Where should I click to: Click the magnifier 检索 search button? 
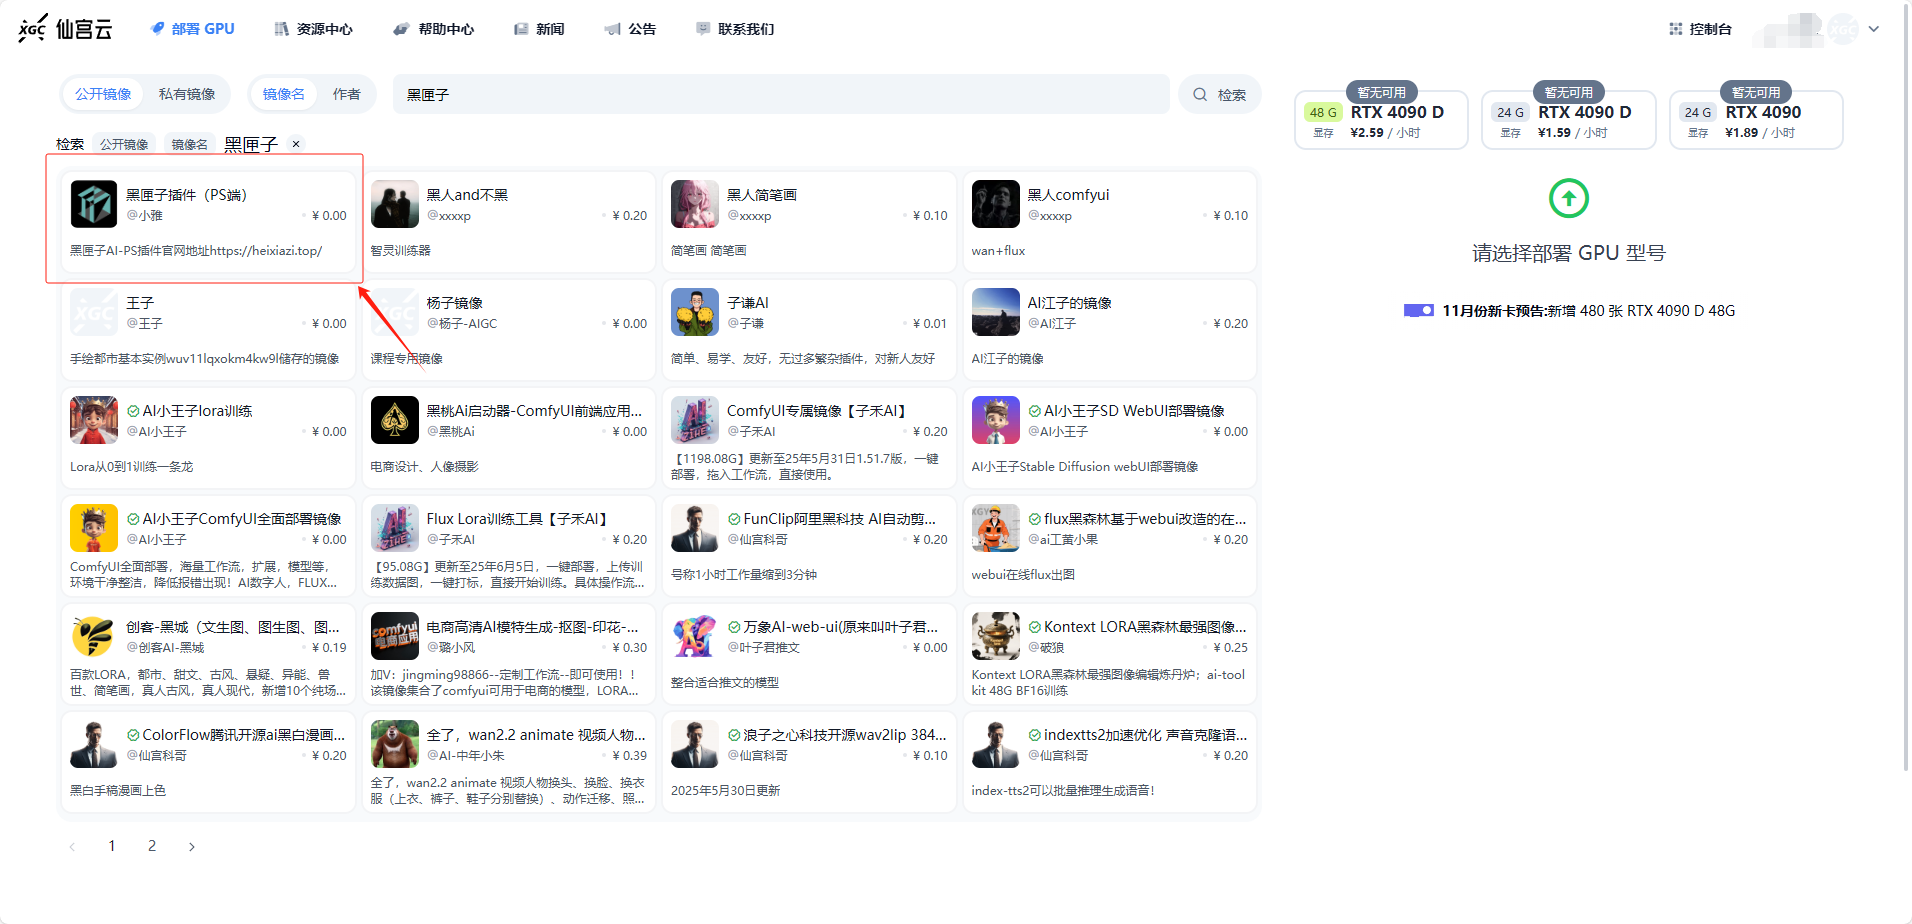1219,95
